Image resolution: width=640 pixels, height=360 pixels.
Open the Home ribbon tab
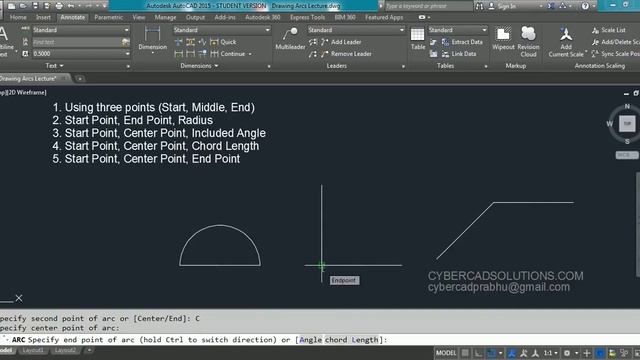coord(18,18)
